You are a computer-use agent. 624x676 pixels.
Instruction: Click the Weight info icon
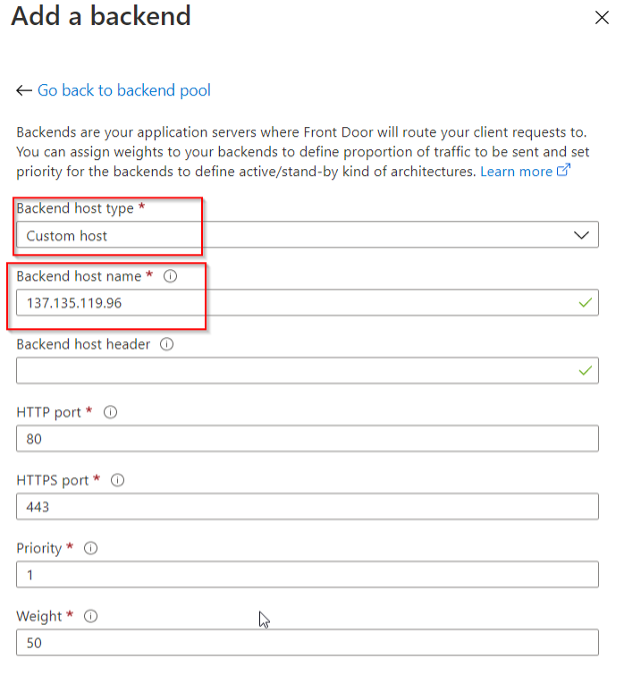91,616
